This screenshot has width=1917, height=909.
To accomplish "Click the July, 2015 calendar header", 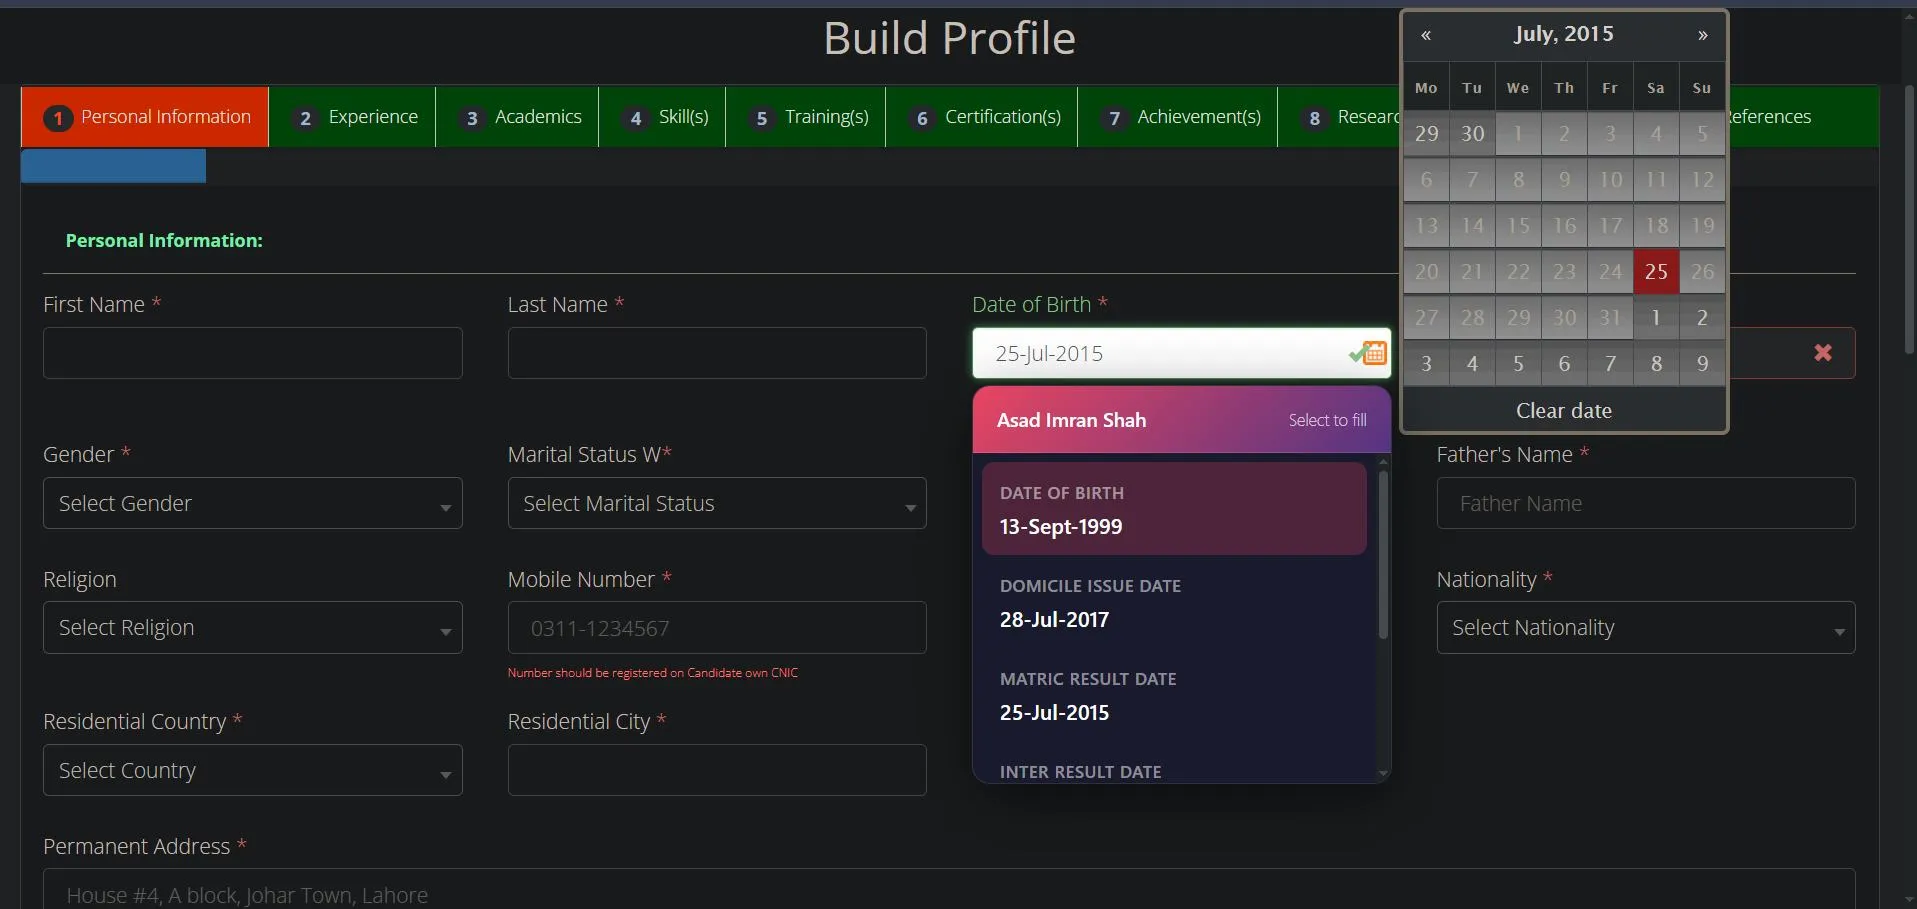I will [x=1563, y=34].
